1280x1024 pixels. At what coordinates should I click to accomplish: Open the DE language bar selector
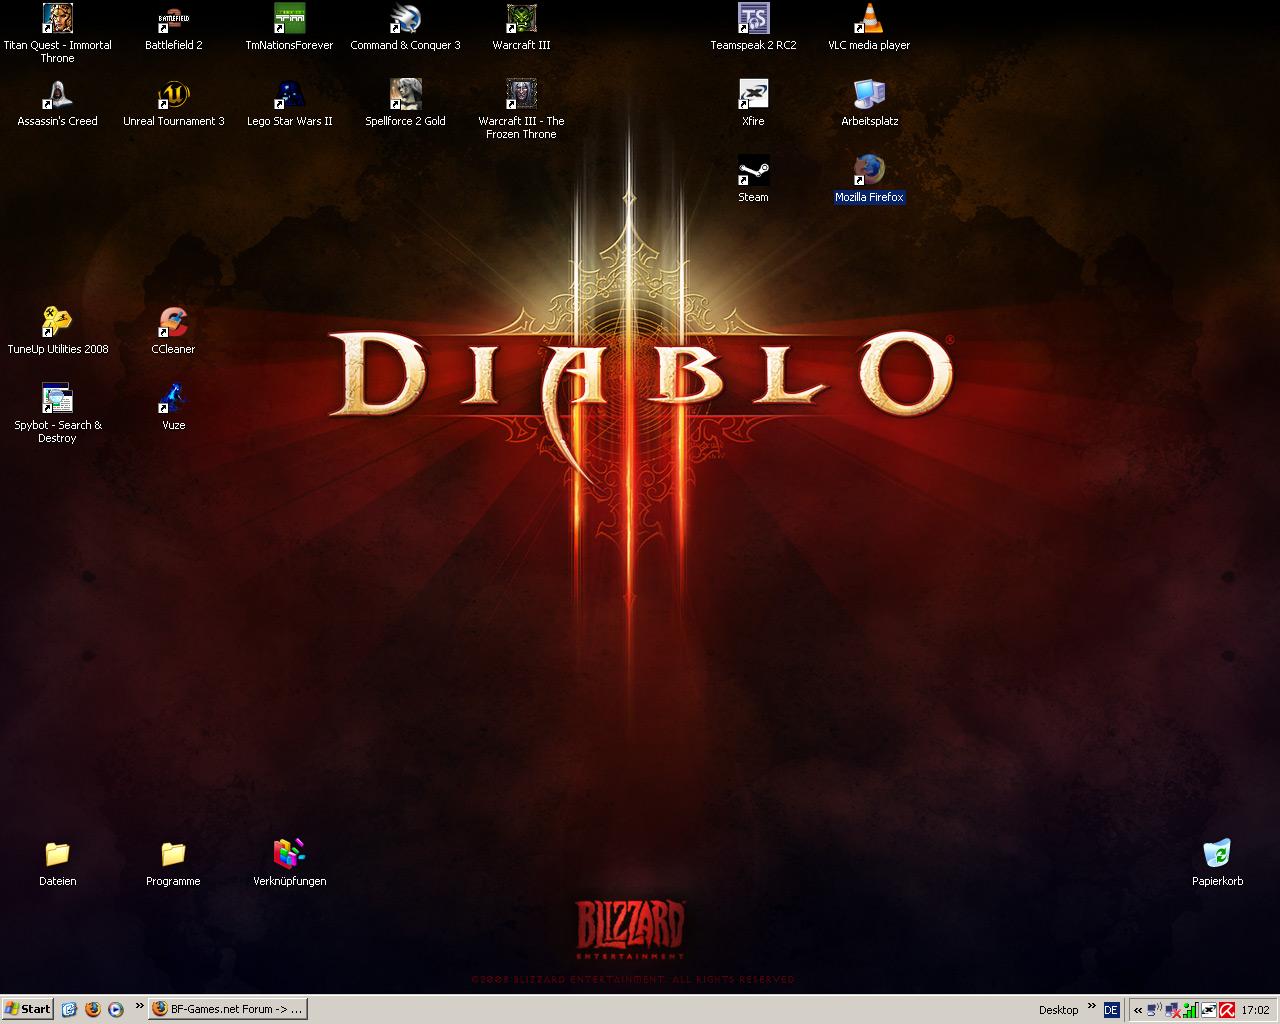pyautogui.click(x=1111, y=1010)
